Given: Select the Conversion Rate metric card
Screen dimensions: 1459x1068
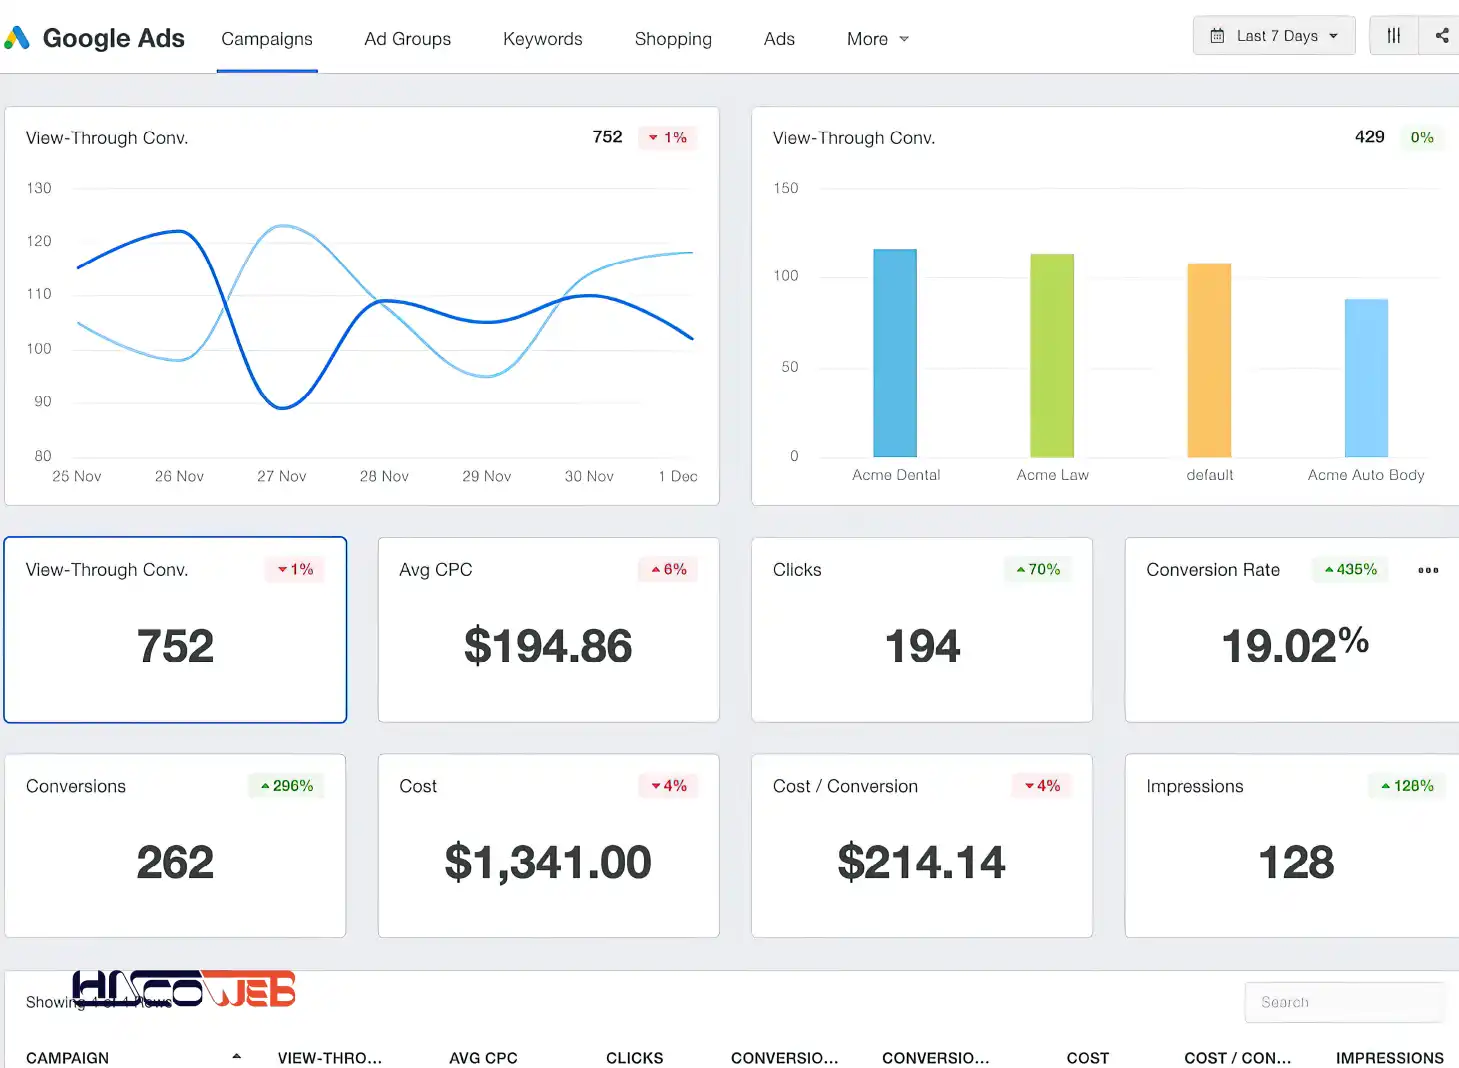Looking at the screenshot, I should [x=1292, y=630].
